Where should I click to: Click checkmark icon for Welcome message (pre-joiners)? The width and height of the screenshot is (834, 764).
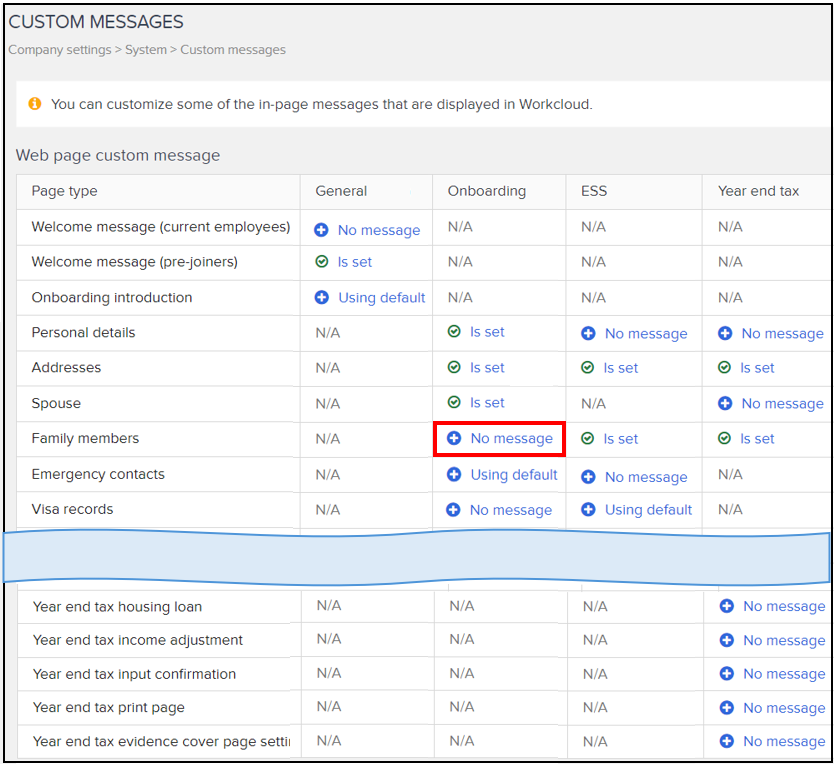pos(322,262)
